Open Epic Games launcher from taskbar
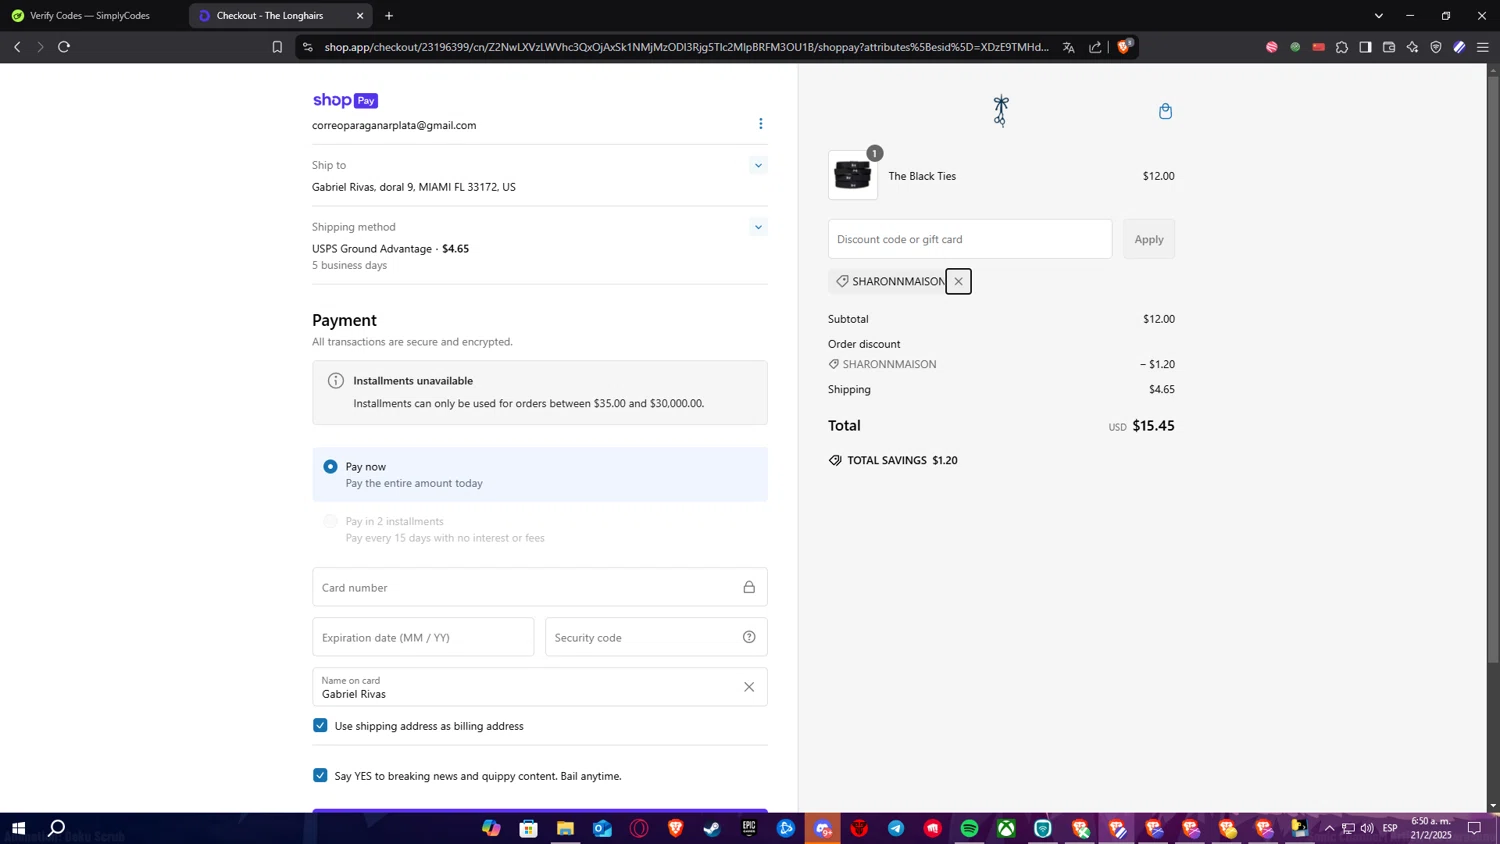The width and height of the screenshot is (1500, 844). [749, 828]
